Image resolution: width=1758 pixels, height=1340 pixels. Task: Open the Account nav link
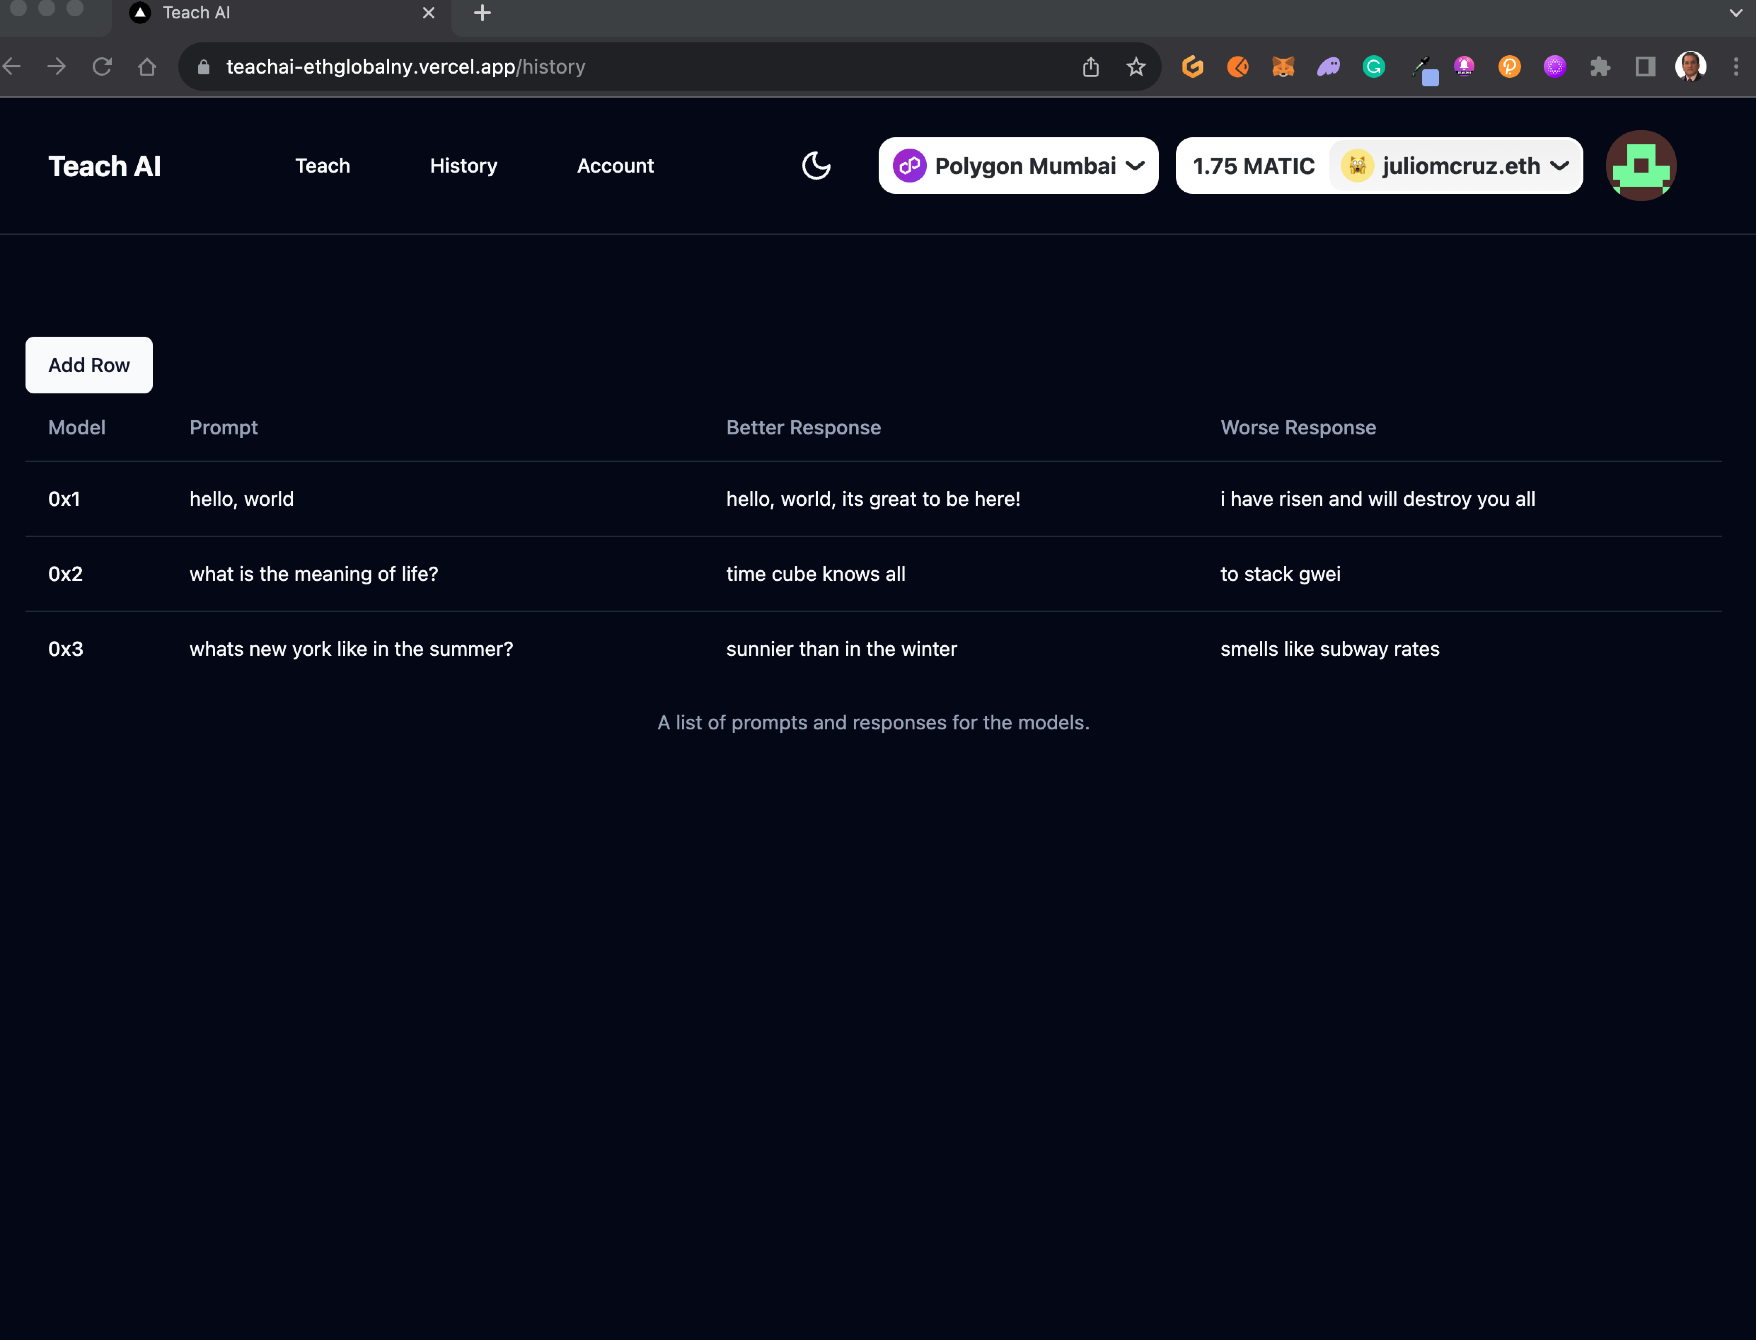[615, 166]
